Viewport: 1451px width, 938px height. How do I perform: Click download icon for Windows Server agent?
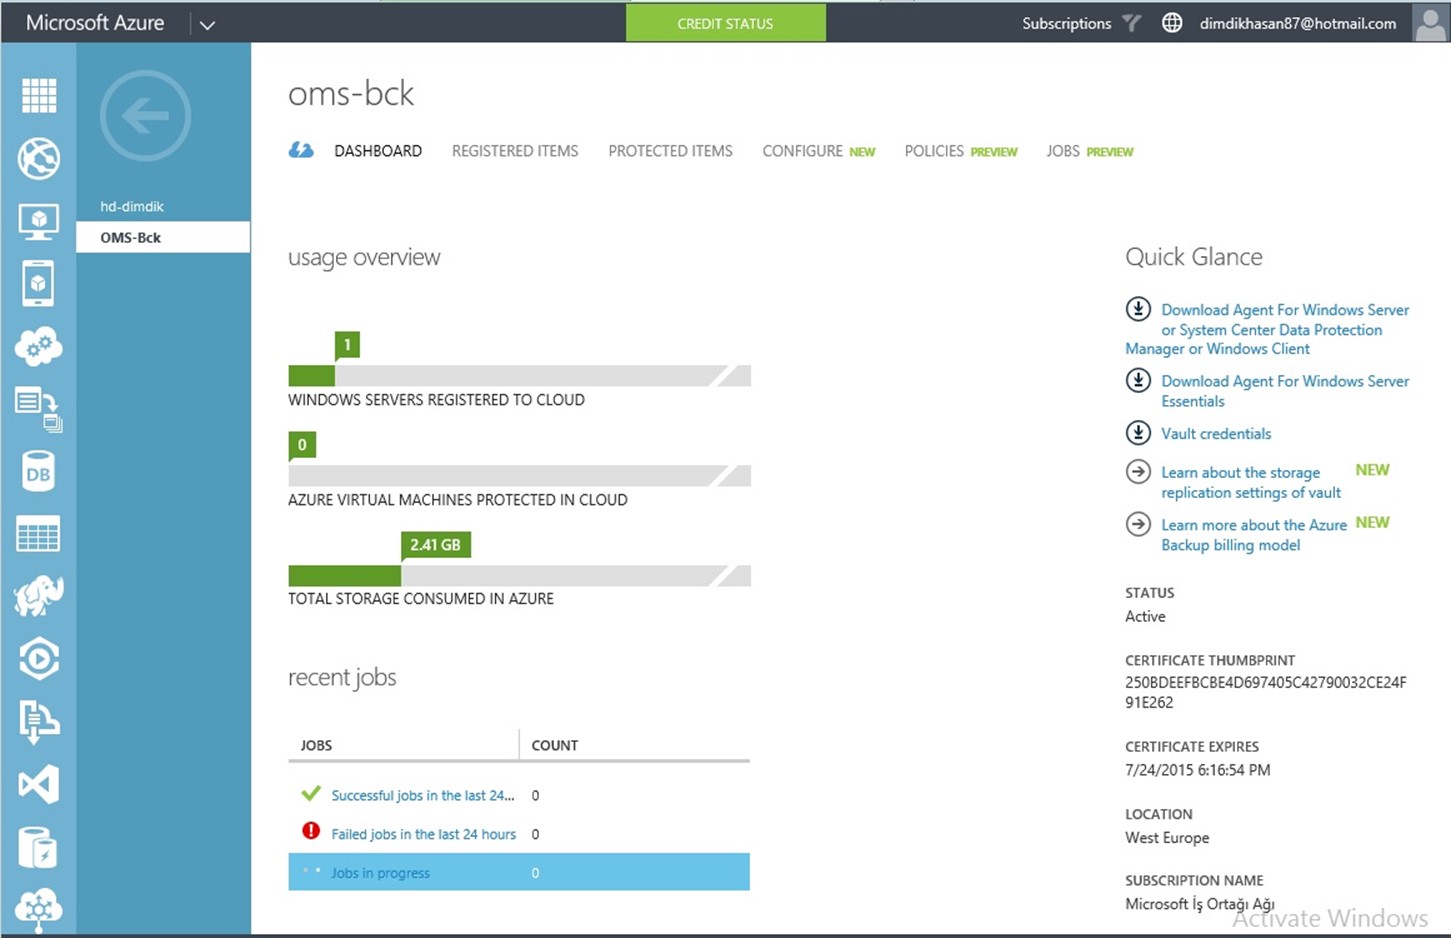point(1138,309)
